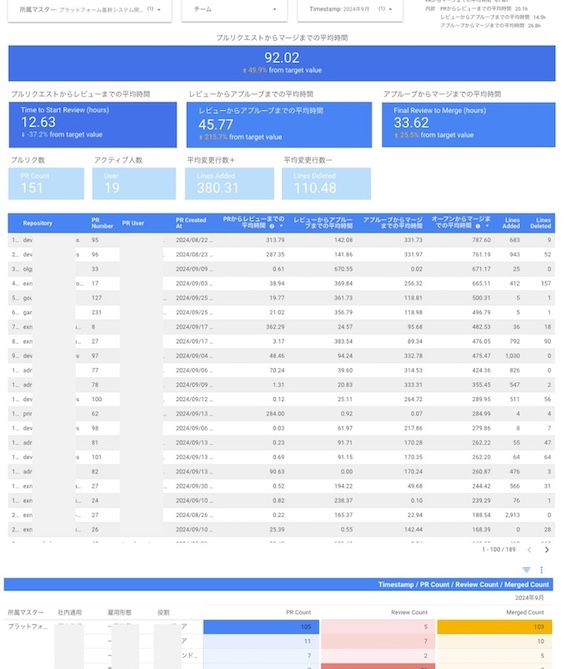The image size is (567, 669).
Task: Click the 2024/08/22 created date cell
Action: pyautogui.click(x=194, y=240)
